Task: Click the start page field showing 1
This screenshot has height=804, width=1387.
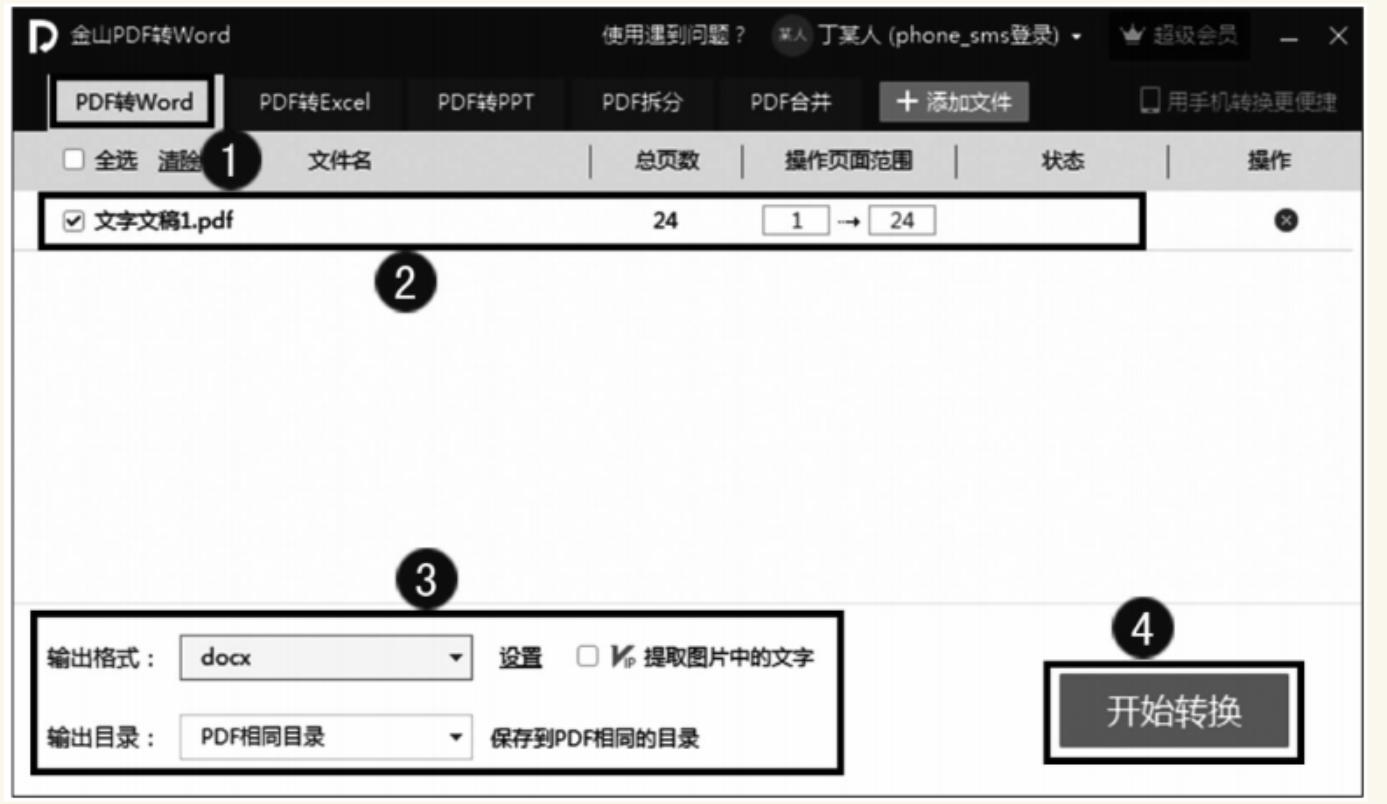Action: [796, 221]
